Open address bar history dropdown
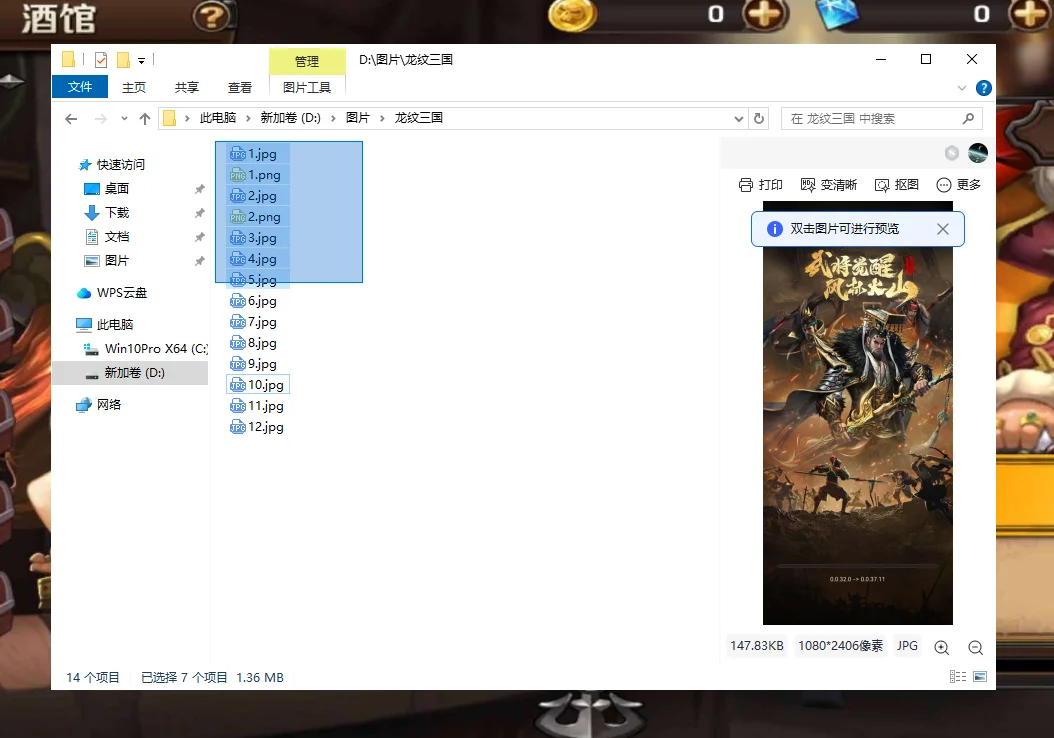Viewport: 1054px width, 738px height. point(739,119)
